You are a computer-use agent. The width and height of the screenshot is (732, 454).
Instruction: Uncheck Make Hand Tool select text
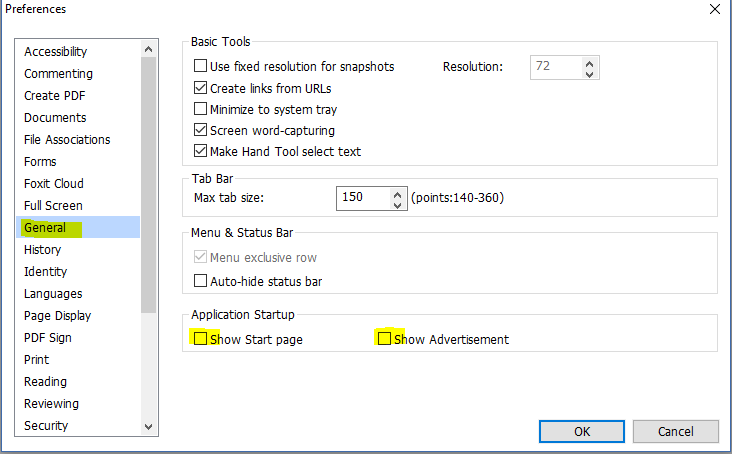click(x=200, y=150)
